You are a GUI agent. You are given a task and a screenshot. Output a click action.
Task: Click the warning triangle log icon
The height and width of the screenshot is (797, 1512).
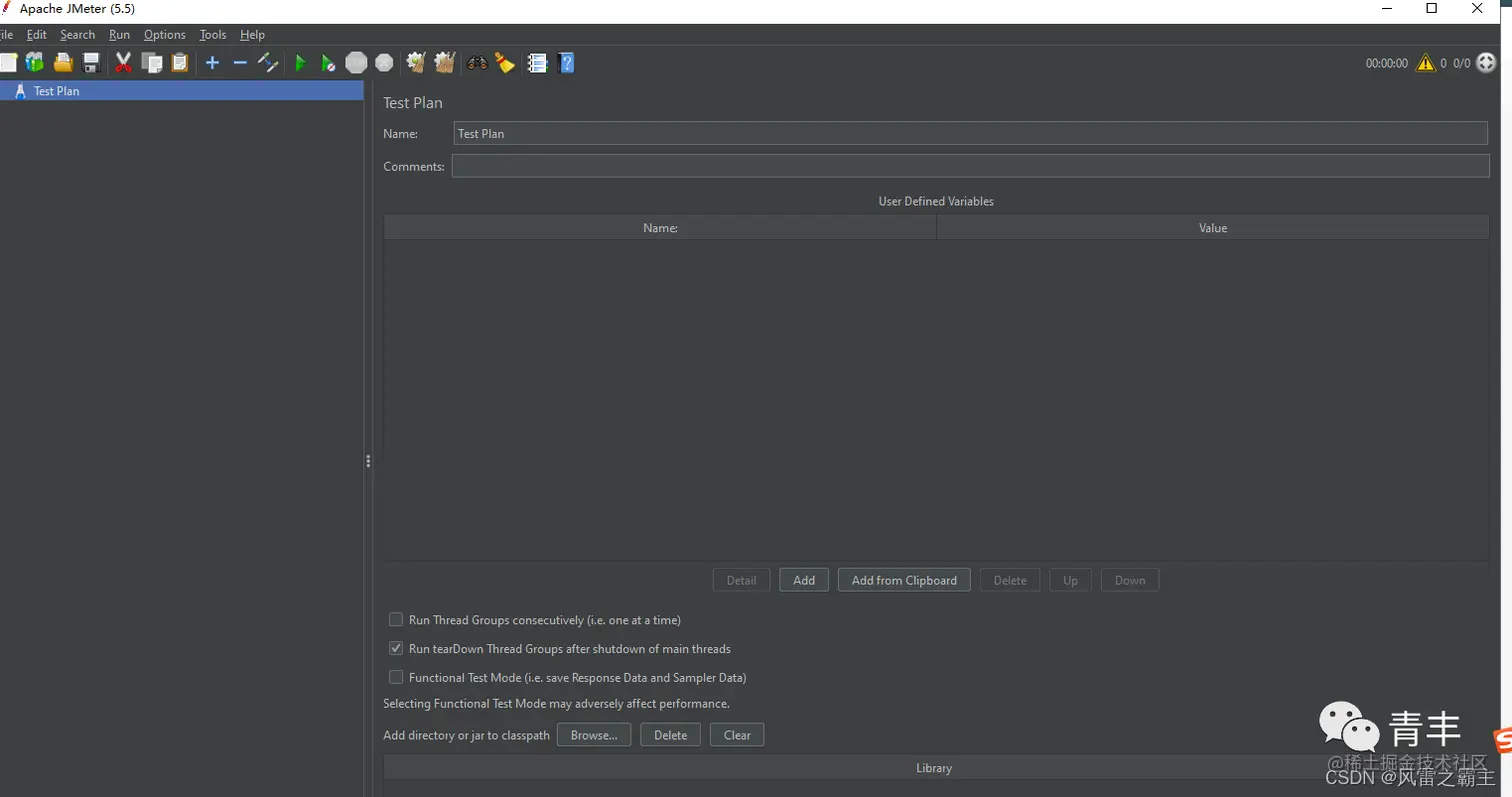point(1425,63)
